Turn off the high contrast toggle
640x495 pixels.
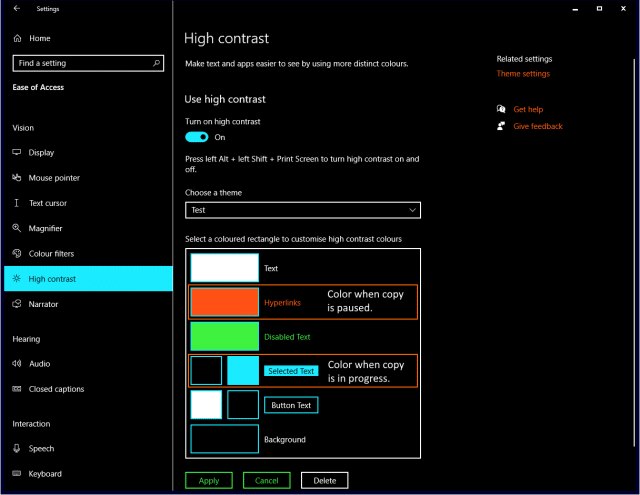(197, 137)
